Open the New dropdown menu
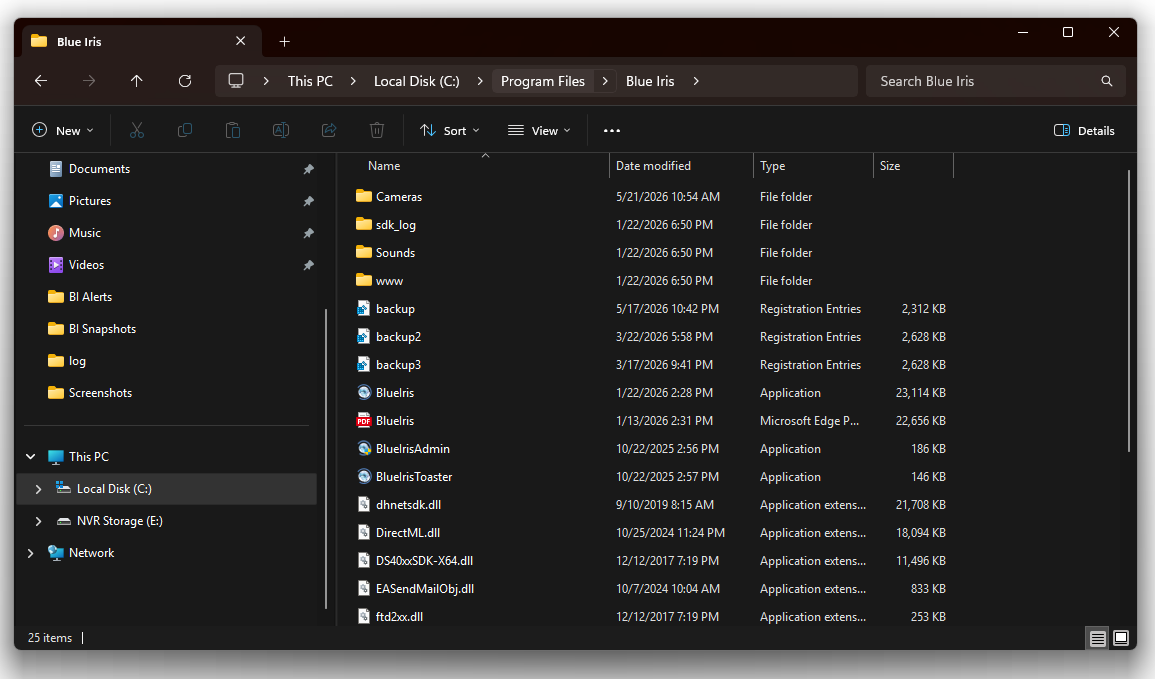Screen dimensions: 1155x679 point(63,130)
